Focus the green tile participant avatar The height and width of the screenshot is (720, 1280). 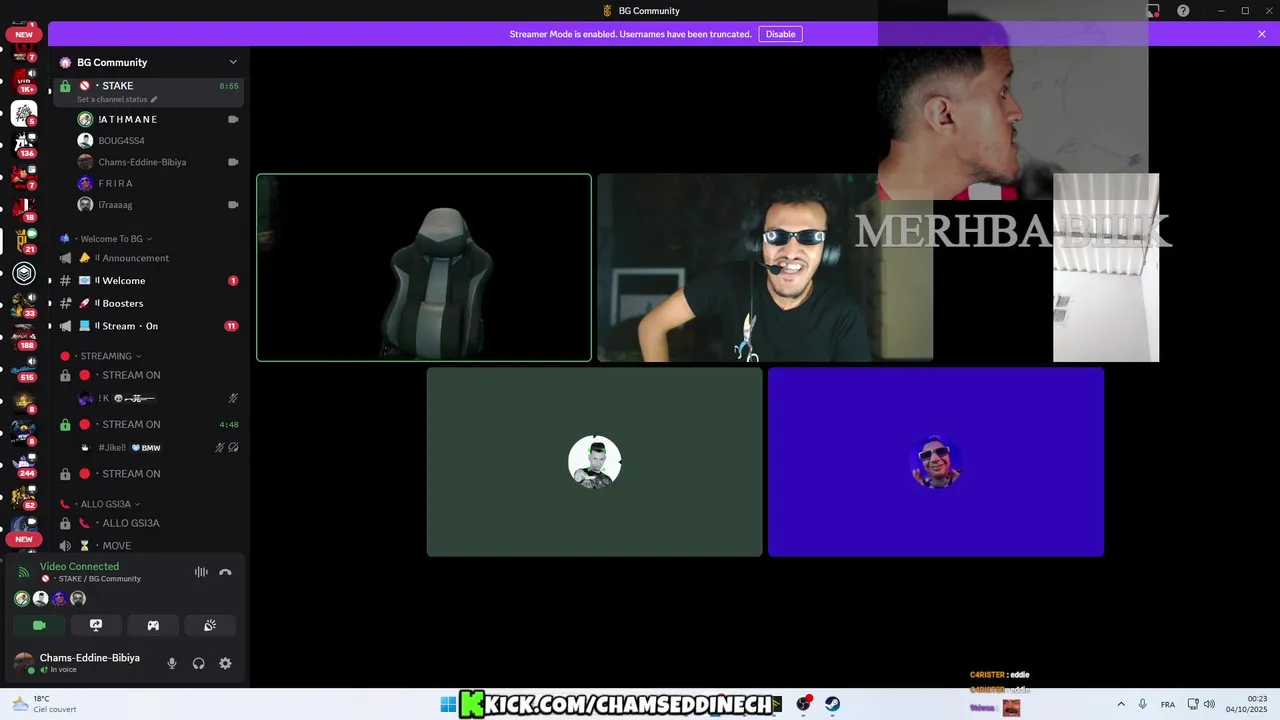[x=595, y=462]
